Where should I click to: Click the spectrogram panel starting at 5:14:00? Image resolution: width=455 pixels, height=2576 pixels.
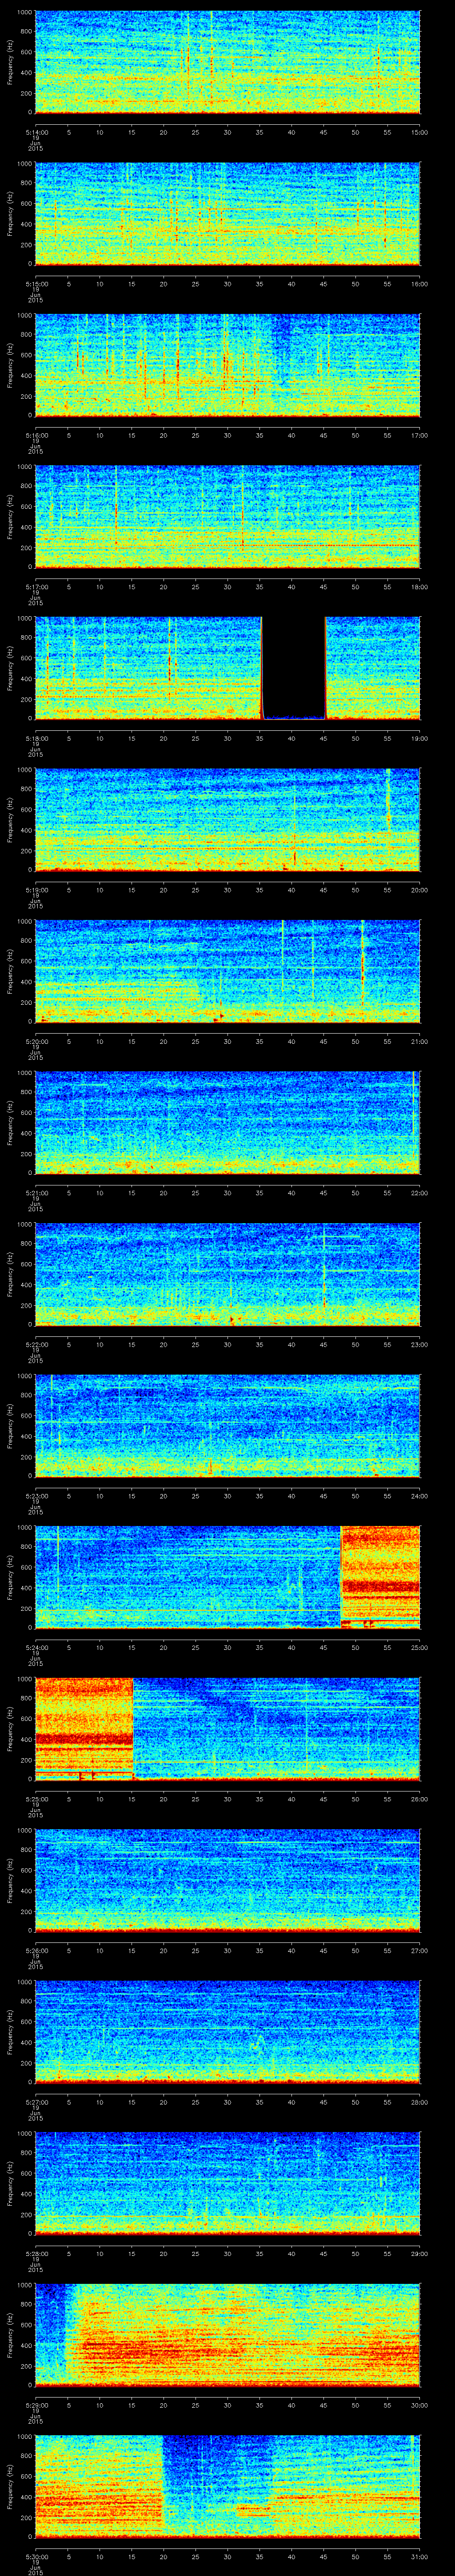pos(227,62)
